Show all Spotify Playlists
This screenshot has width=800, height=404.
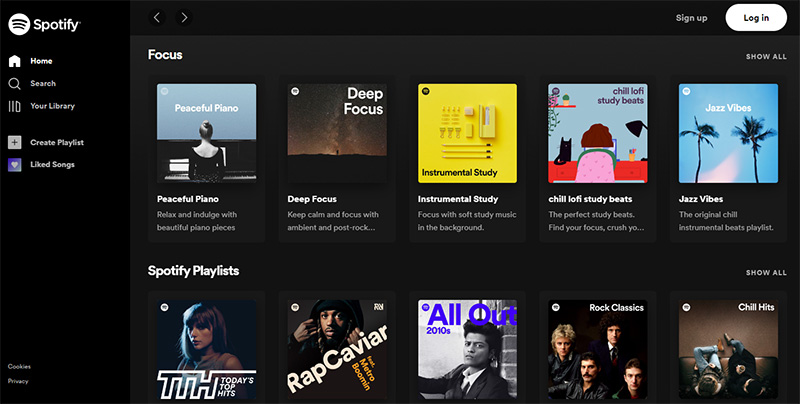766,273
